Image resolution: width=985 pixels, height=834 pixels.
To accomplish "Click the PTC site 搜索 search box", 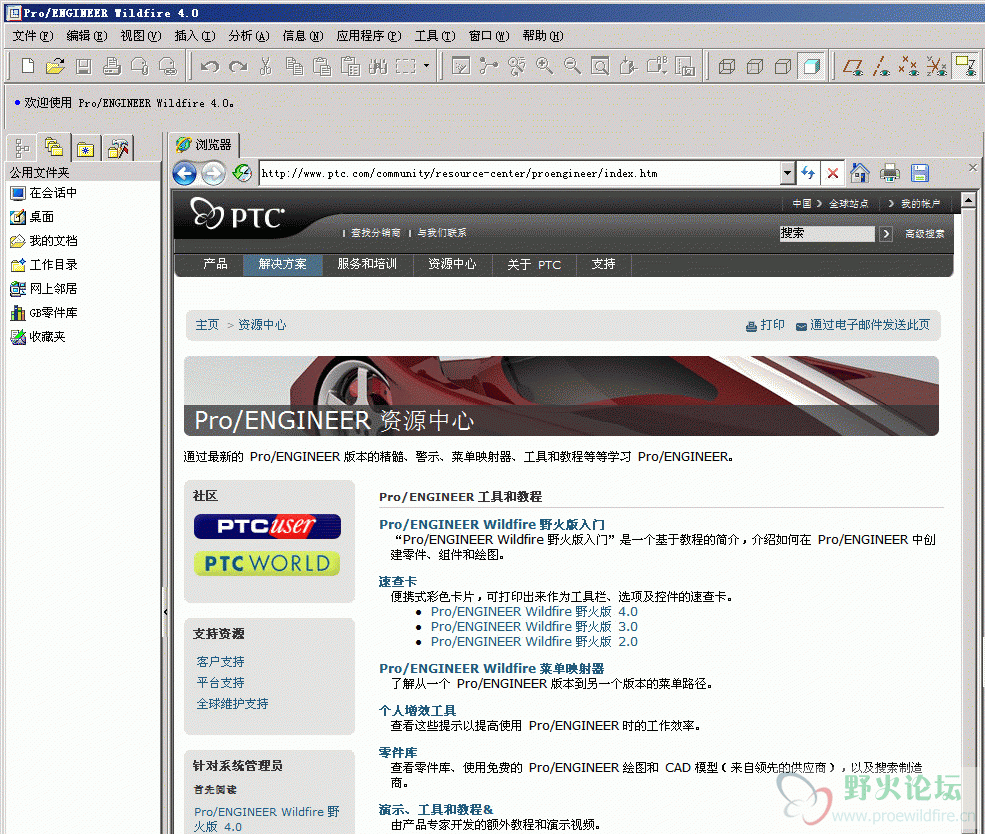I will 827,234.
